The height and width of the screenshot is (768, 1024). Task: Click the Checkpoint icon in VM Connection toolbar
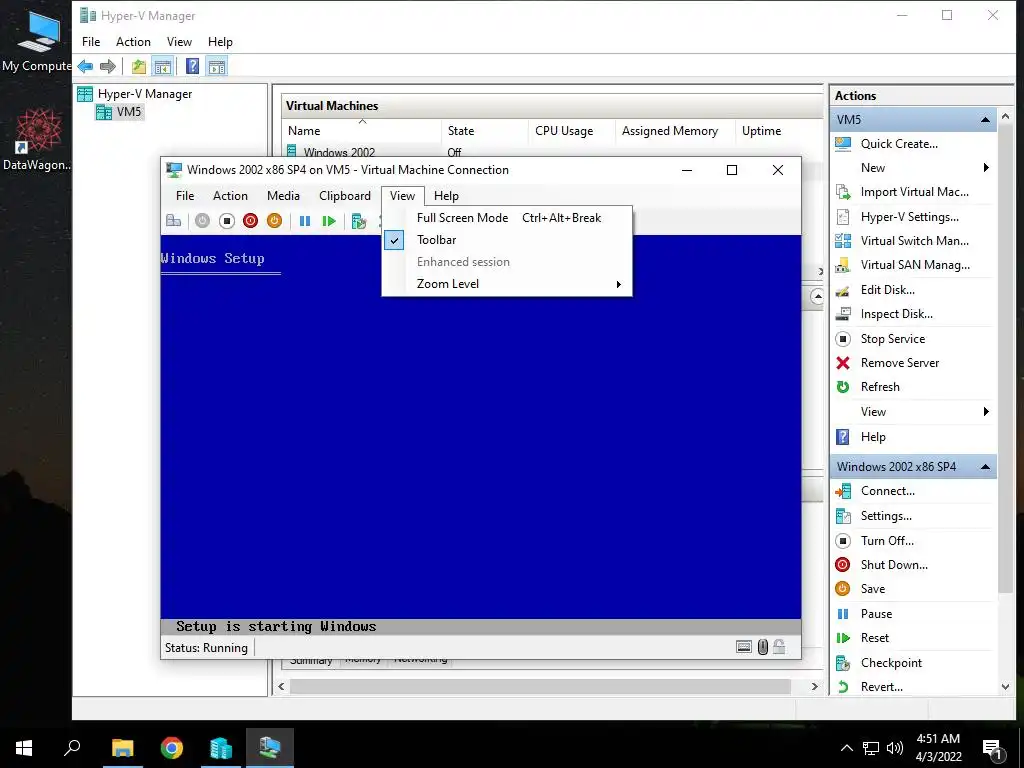point(359,221)
